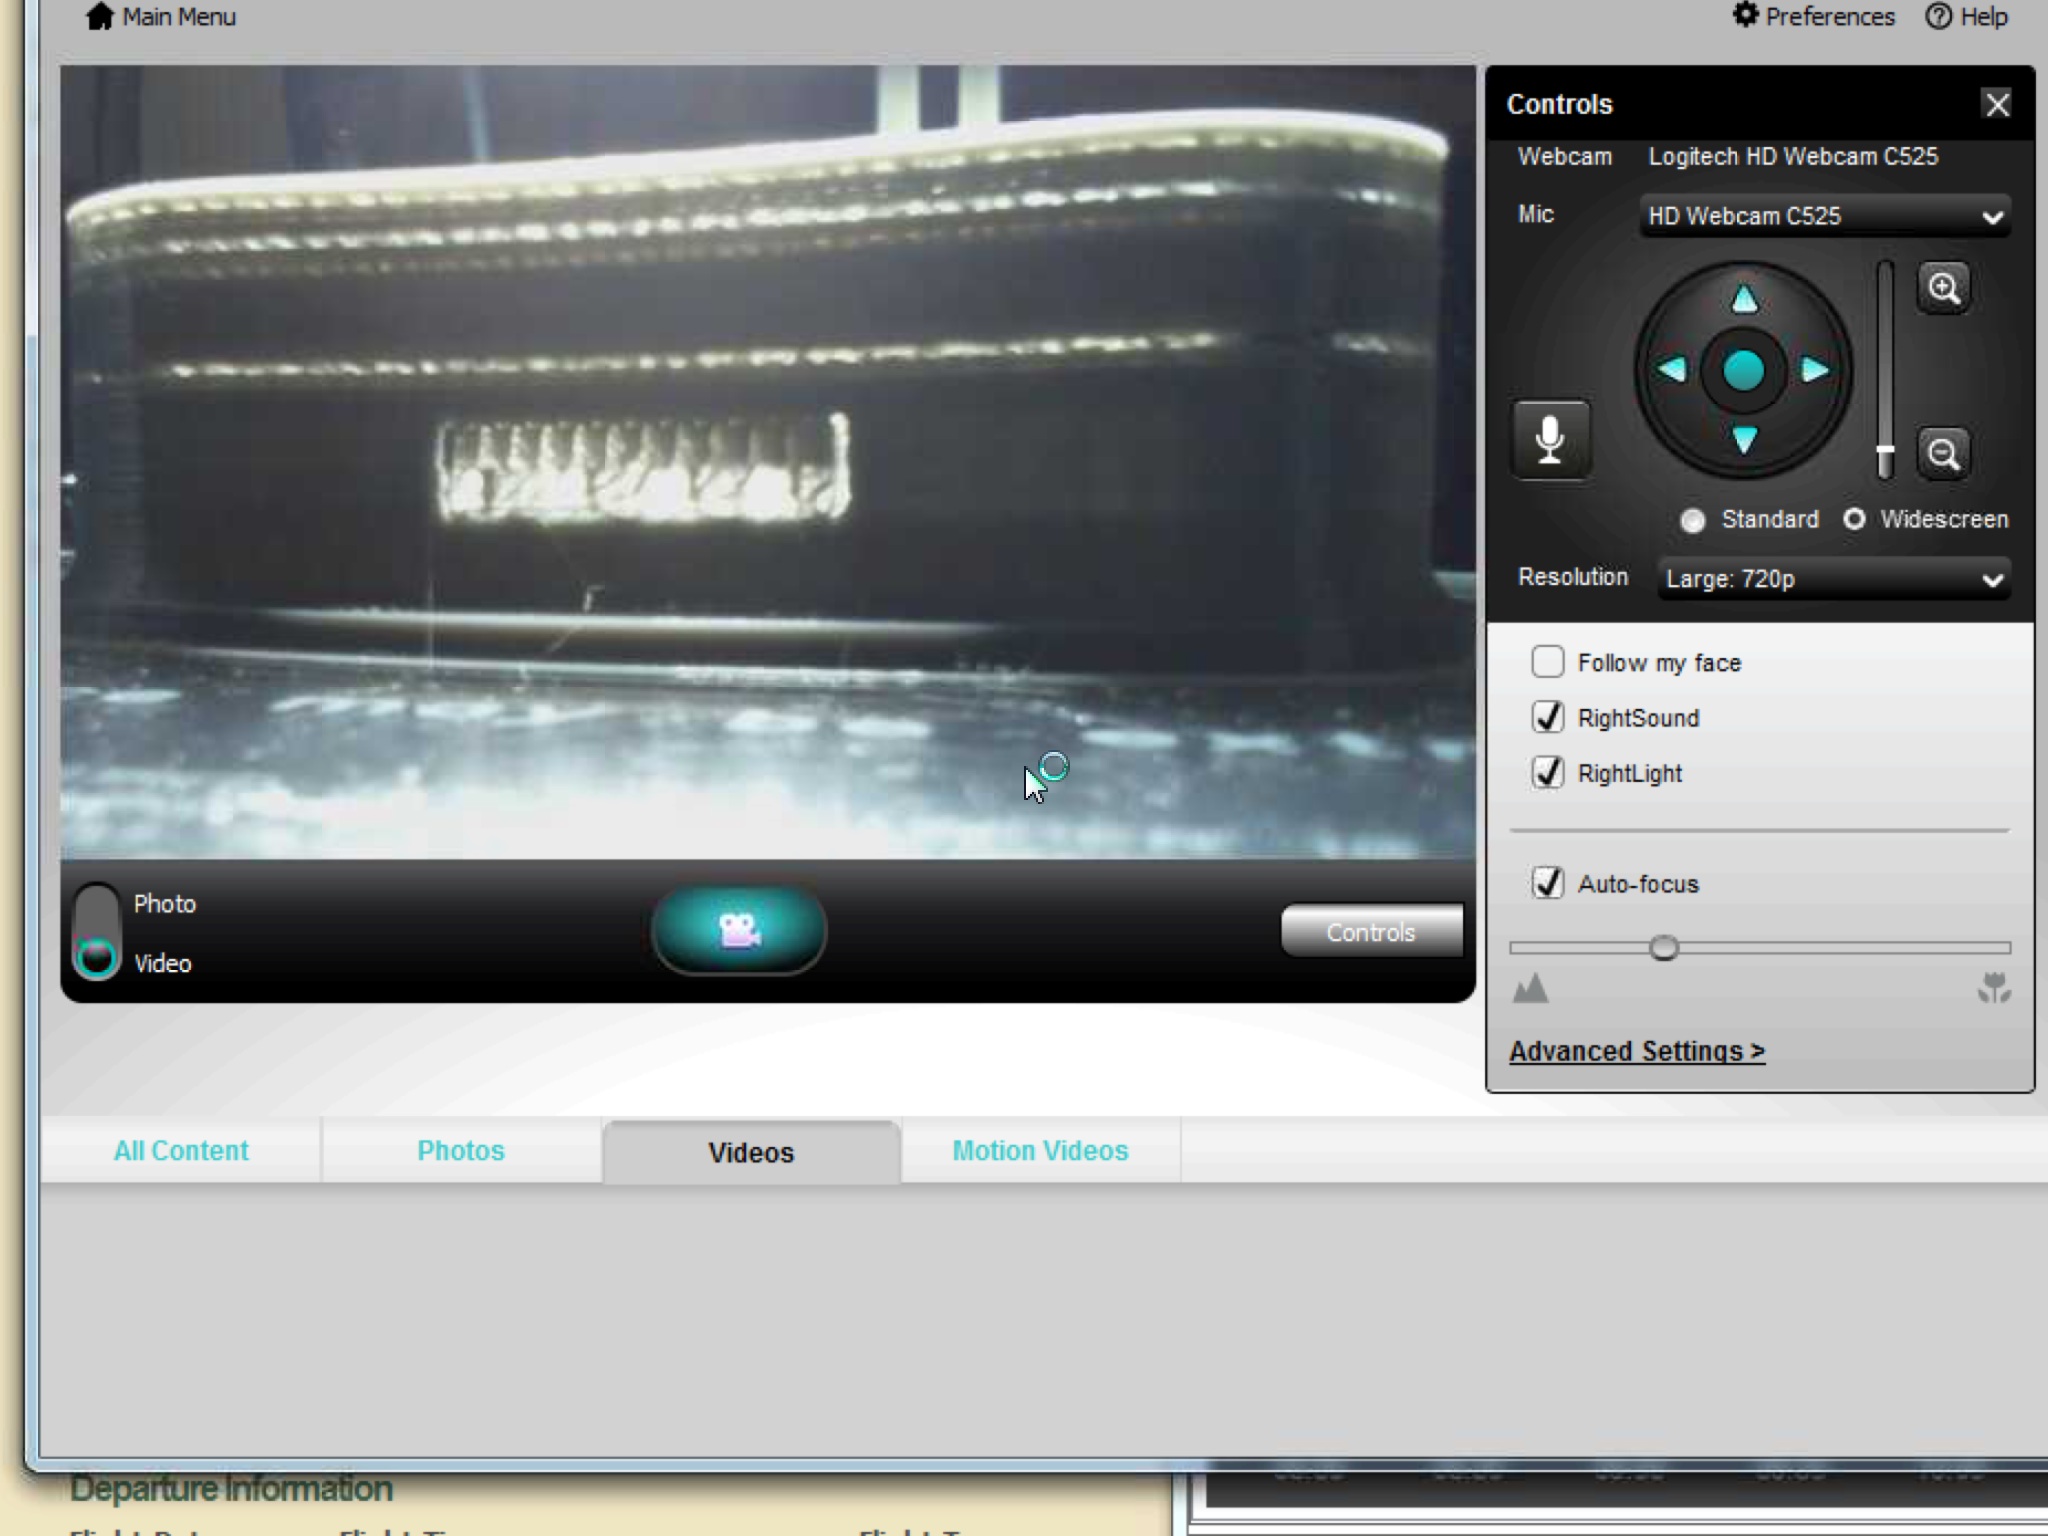Open the Motion Videos tab
The image size is (2048, 1536).
click(x=1040, y=1151)
